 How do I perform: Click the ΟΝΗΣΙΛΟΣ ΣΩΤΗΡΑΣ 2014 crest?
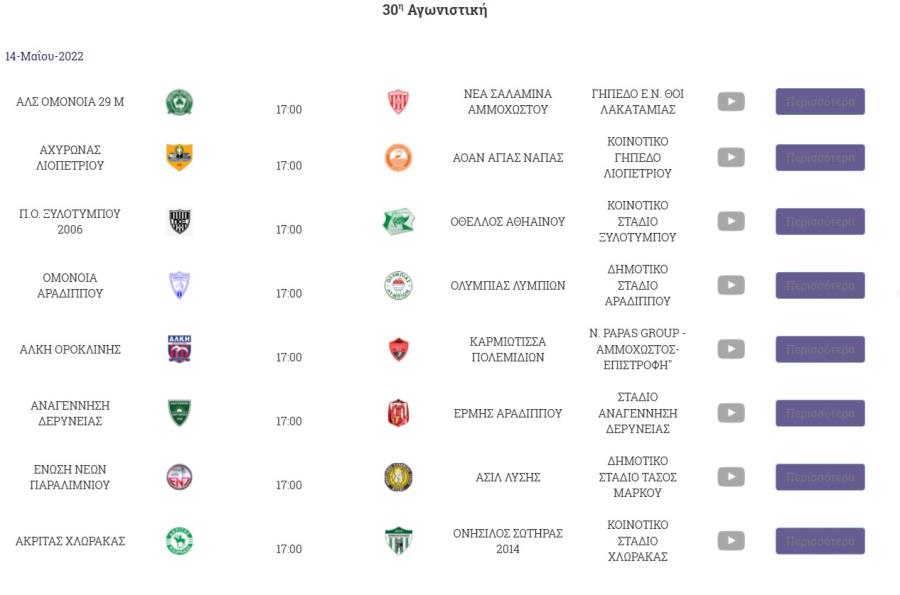point(398,541)
